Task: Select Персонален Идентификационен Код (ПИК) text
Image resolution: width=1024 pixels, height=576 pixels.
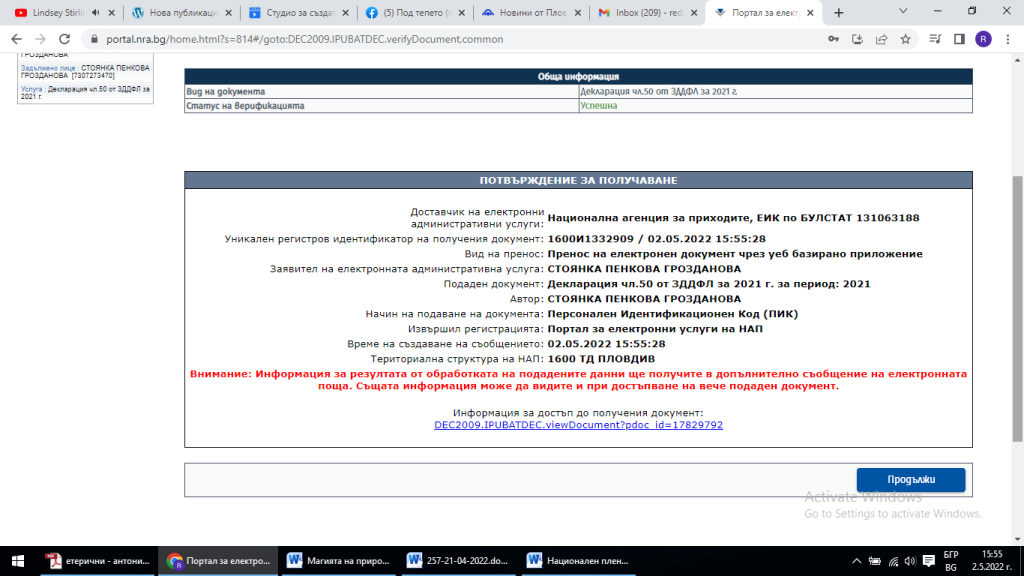Action: point(673,314)
